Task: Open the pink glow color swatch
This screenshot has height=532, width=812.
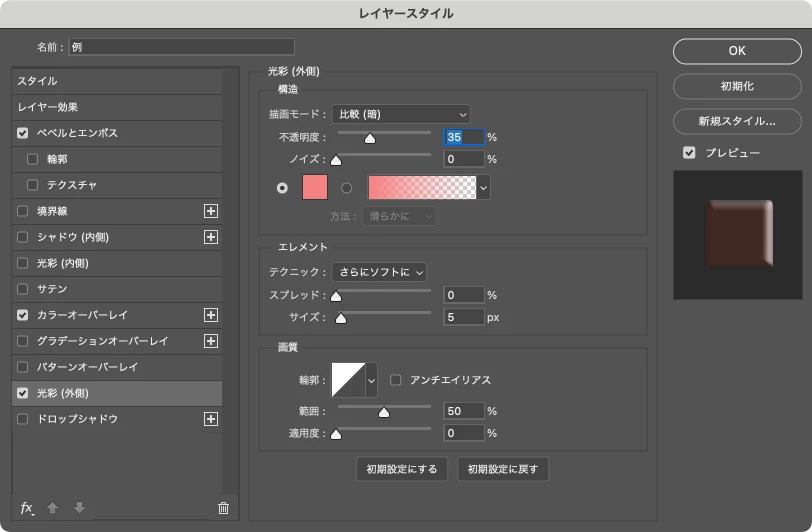Action: (x=315, y=188)
